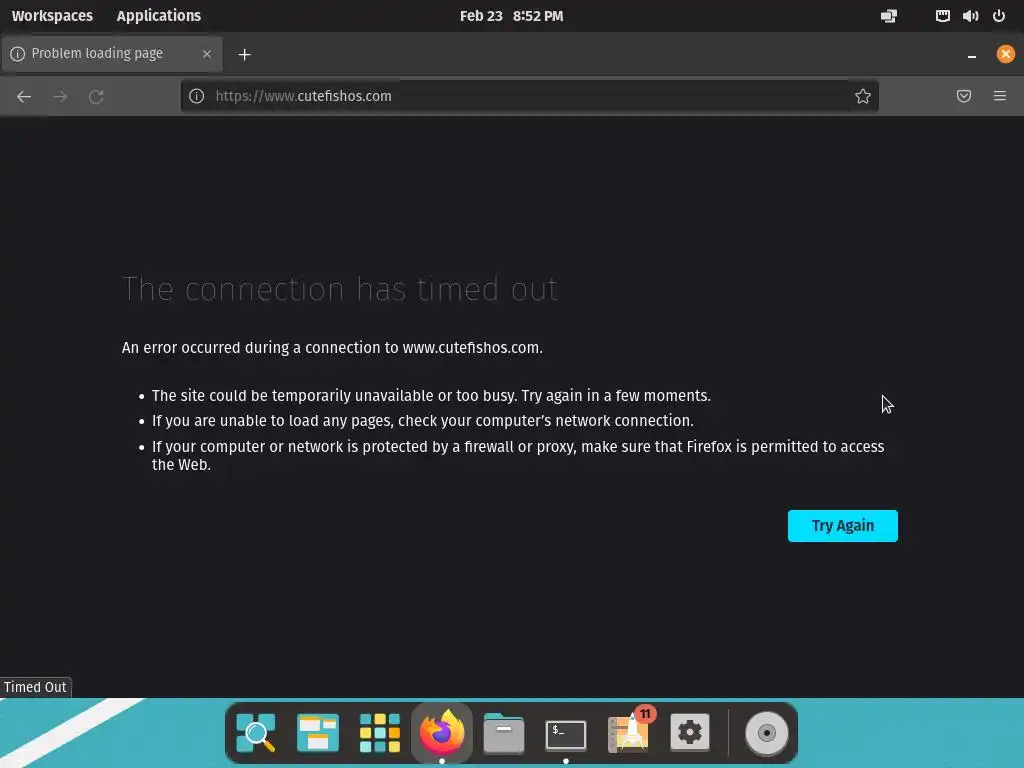Click the 'check your computer's network connection' bullet
This screenshot has height=768, width=1024.
coord(423,421)
